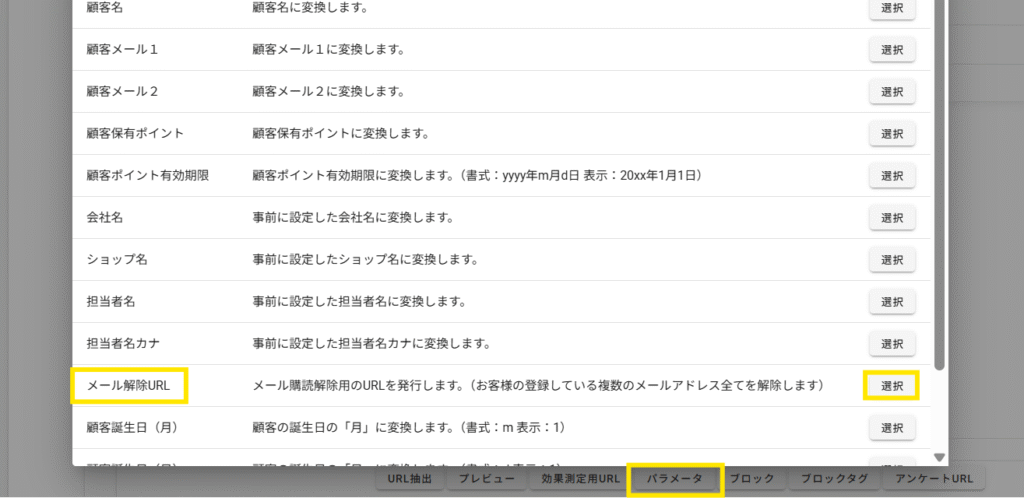Click the scrollbar down arrow

(x=939, y=457)
